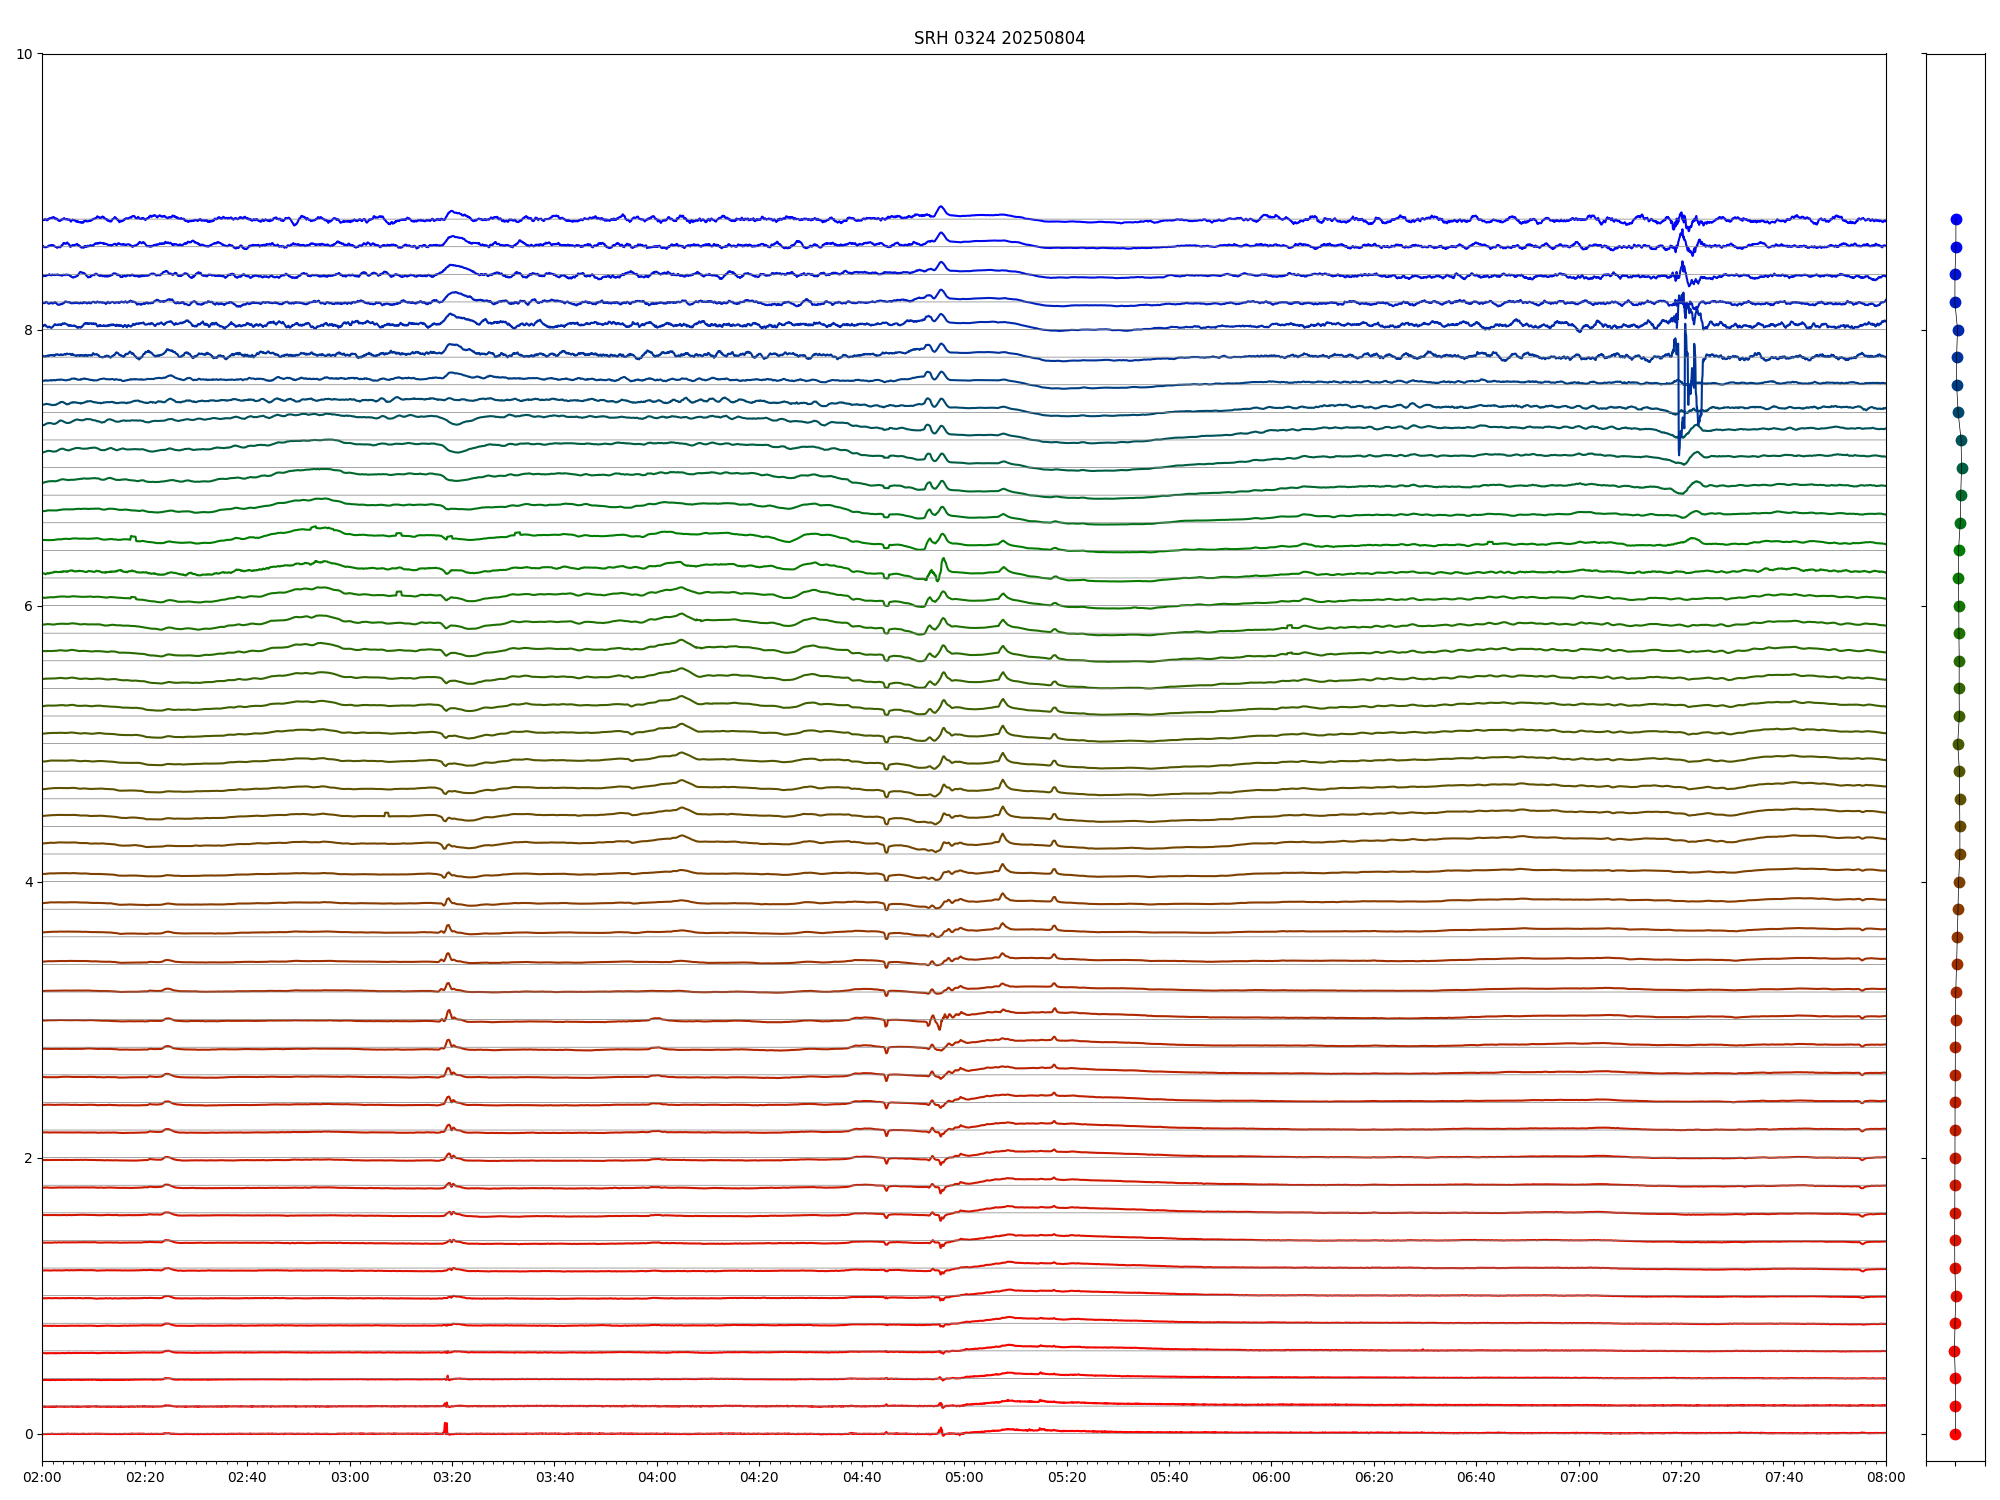Viewport: 2000px width, 1500px height.
Task: Click the 04:00 time axis label
Action: [657, 1477]
